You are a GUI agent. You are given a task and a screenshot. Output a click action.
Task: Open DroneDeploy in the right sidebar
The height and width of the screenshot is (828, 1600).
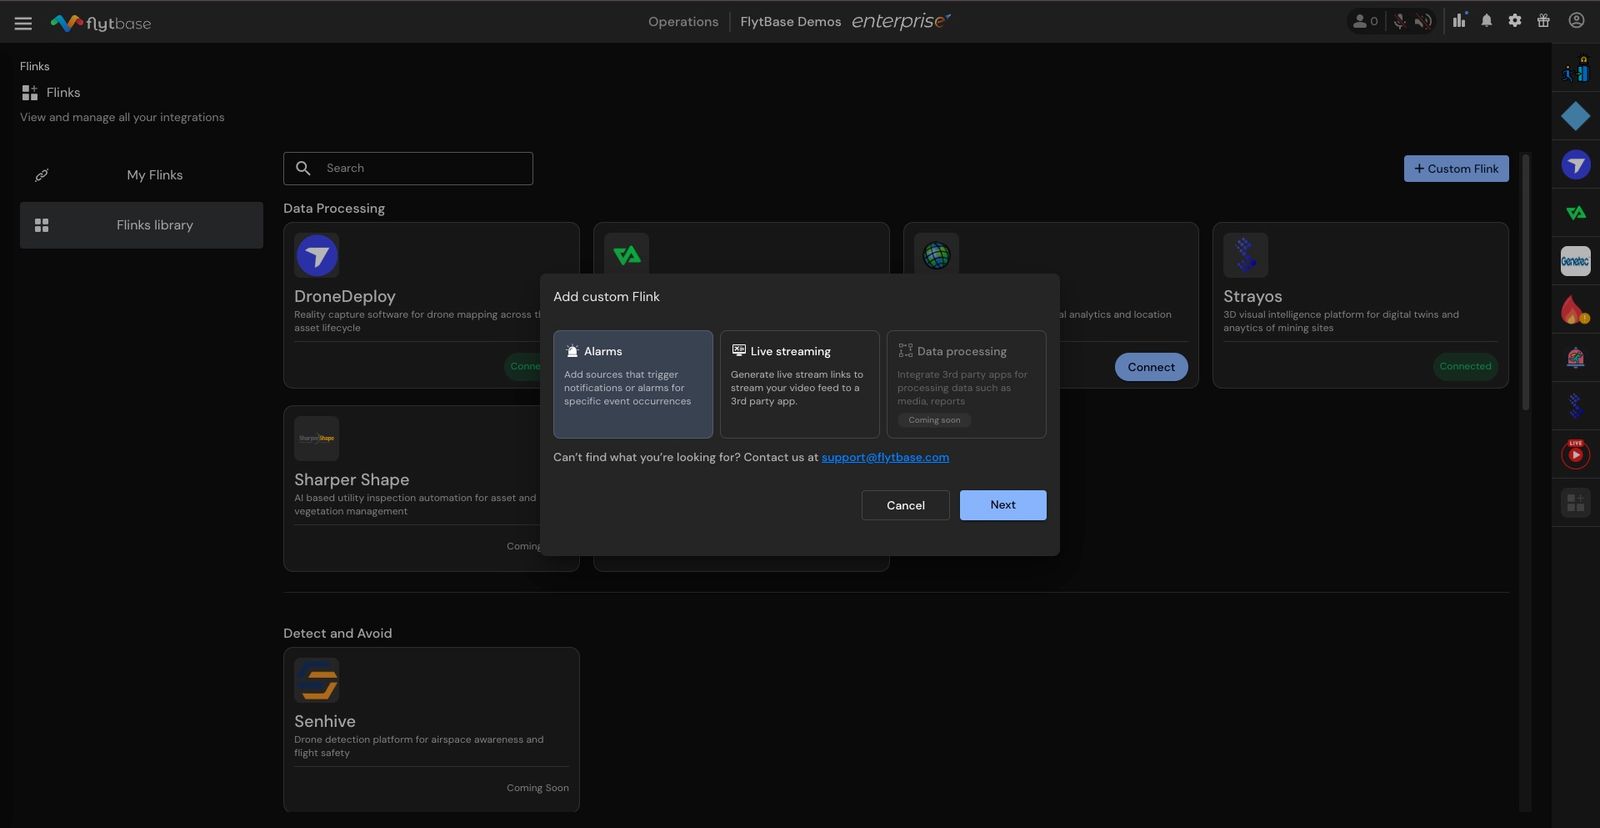pyautogui.click(x=1576, y=165)
